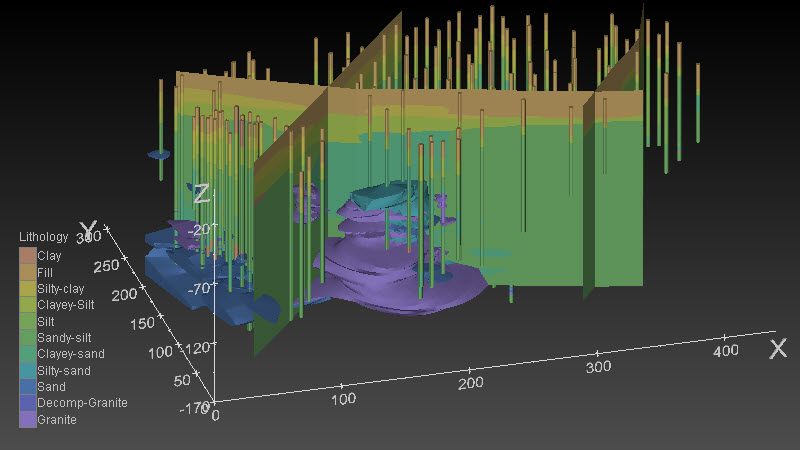The height and width of the screenshot is (450, 800).
Task: Click the Z axis label
Action: (x=201, y=194)
